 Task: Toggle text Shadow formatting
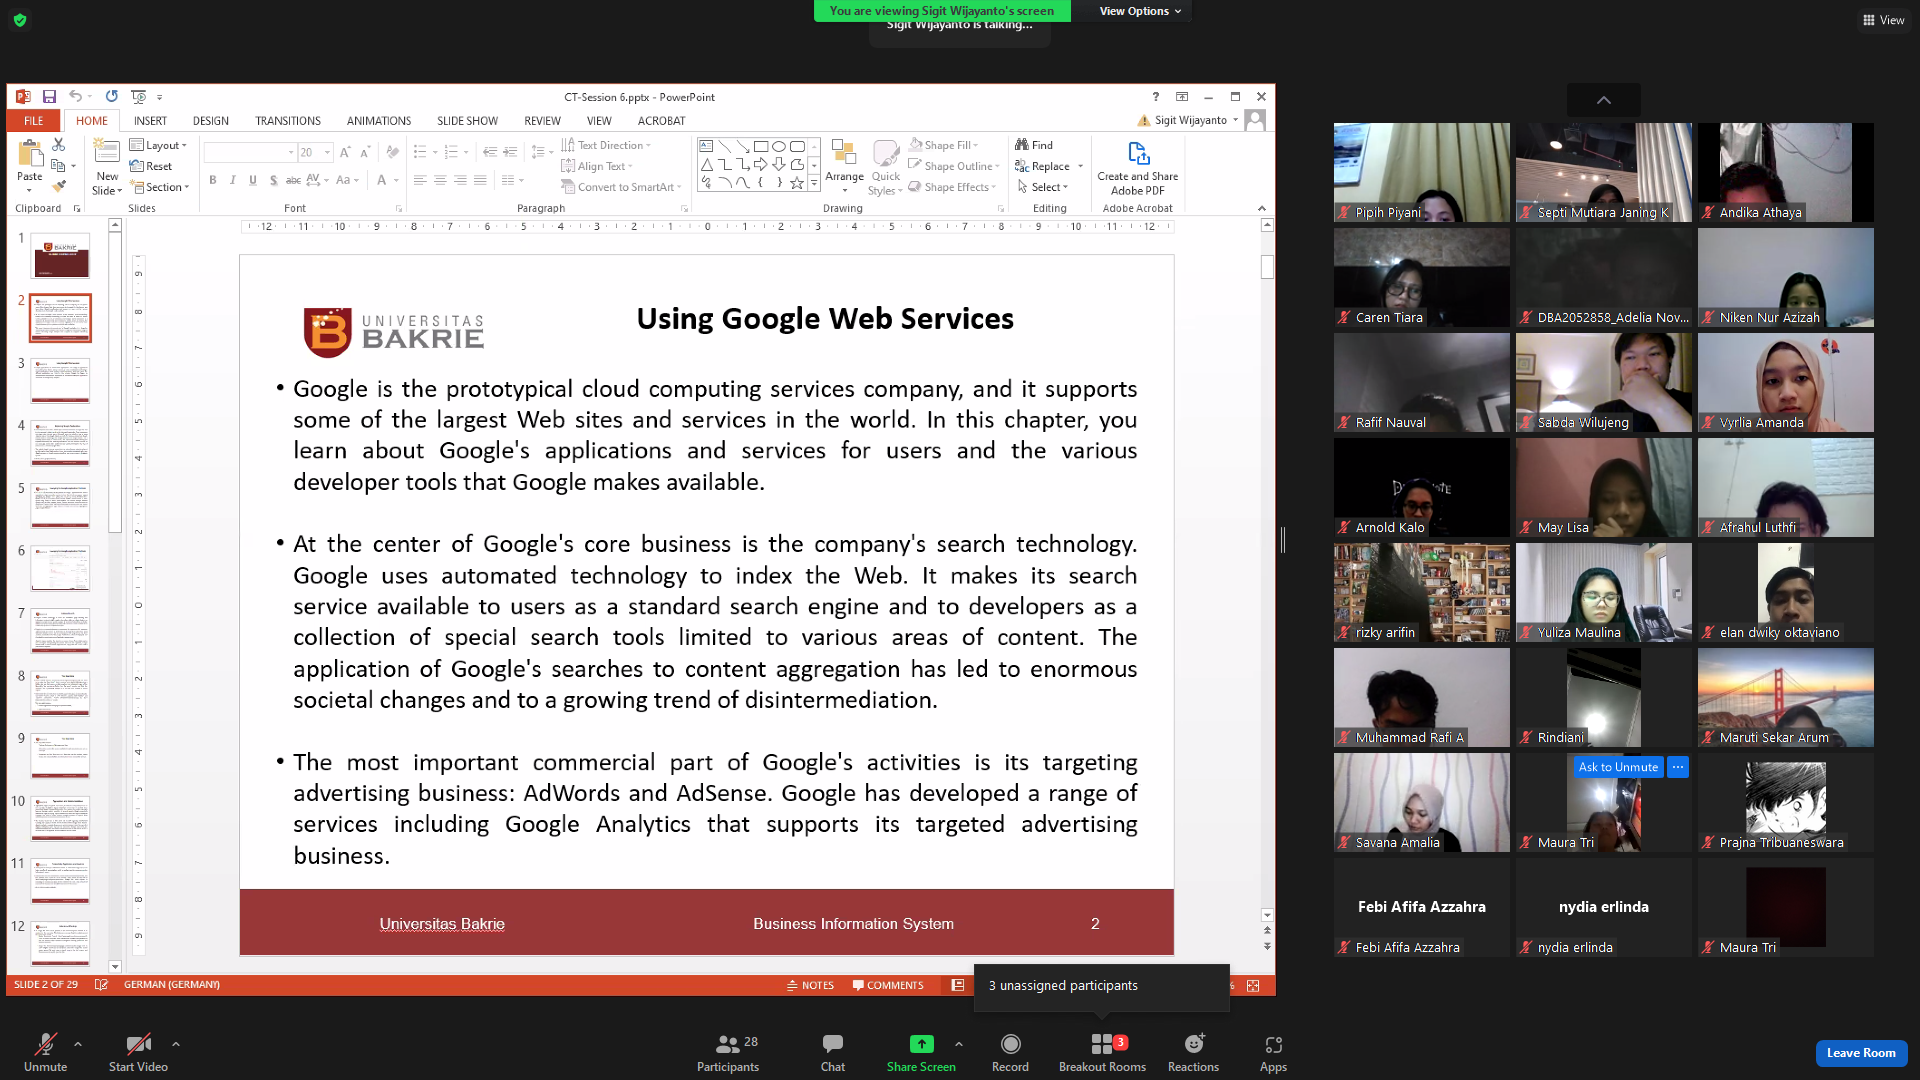tap(273, 180)
